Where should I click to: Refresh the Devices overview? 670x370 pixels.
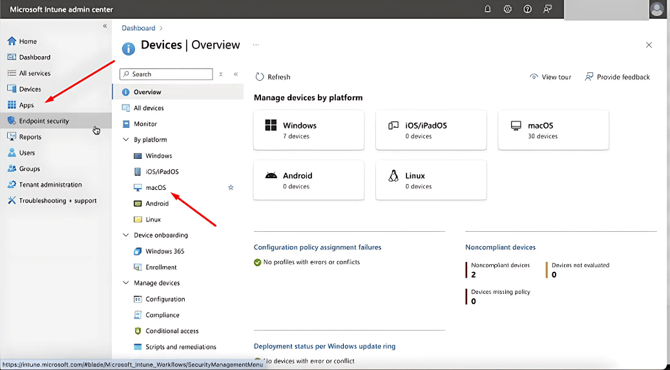coord(273,77)
